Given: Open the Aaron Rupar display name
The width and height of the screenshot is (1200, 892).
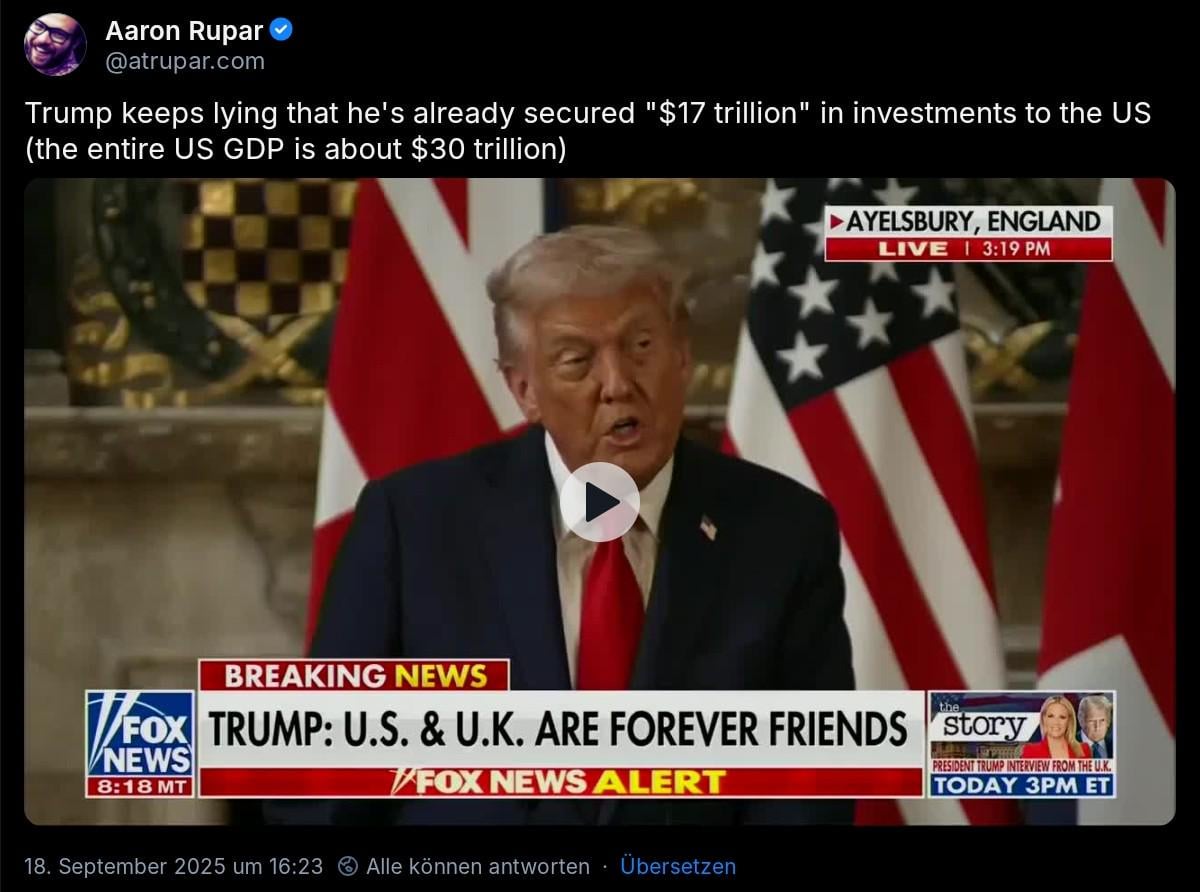Looking at the screenshot, I should pyautogui.click(x=184, y=31).
